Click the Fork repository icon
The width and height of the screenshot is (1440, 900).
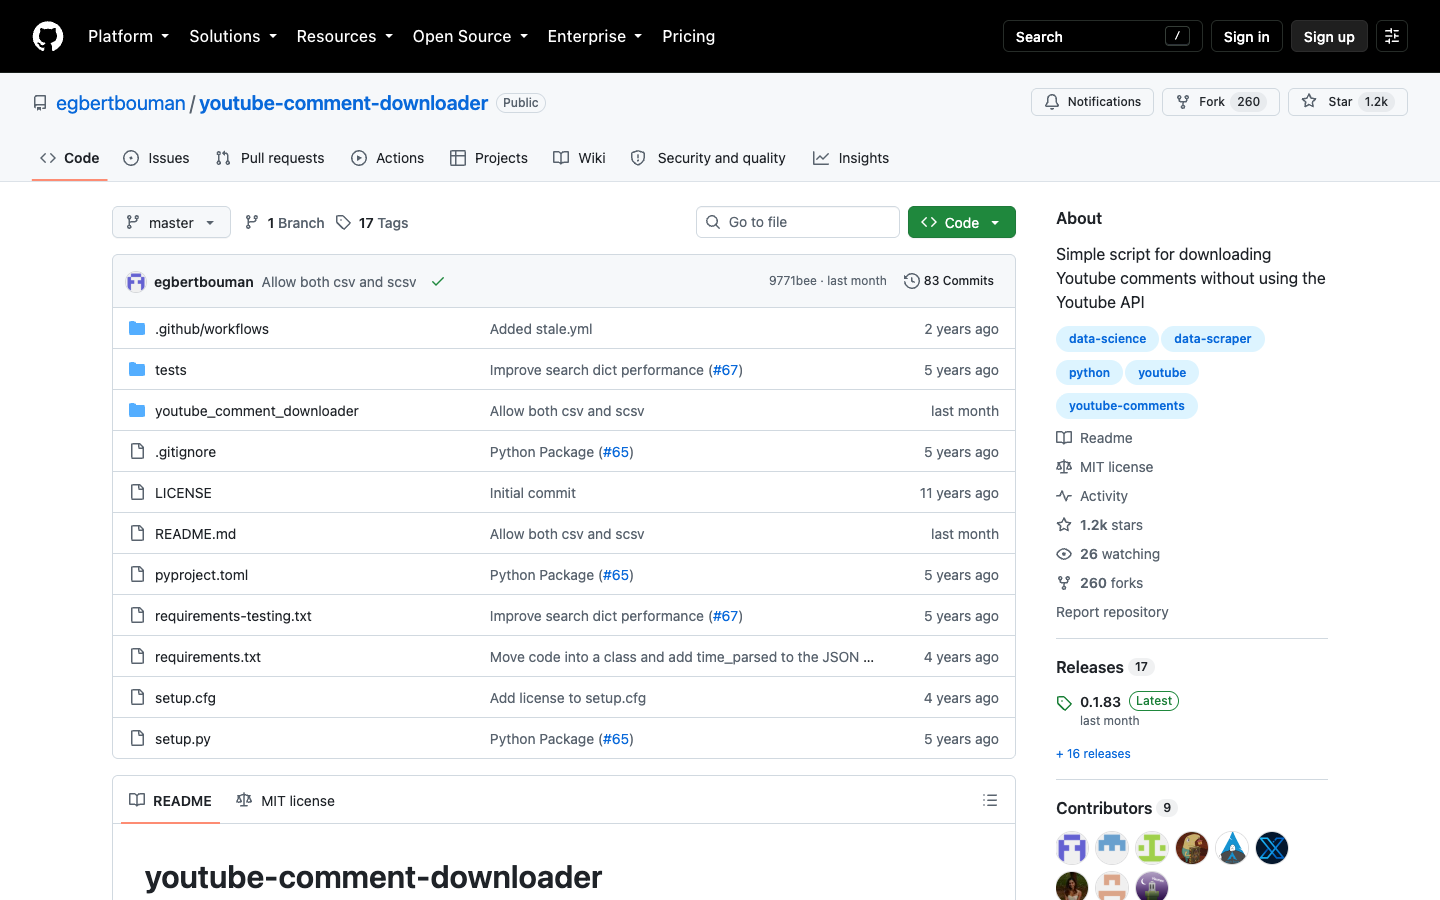(1183, 102)
